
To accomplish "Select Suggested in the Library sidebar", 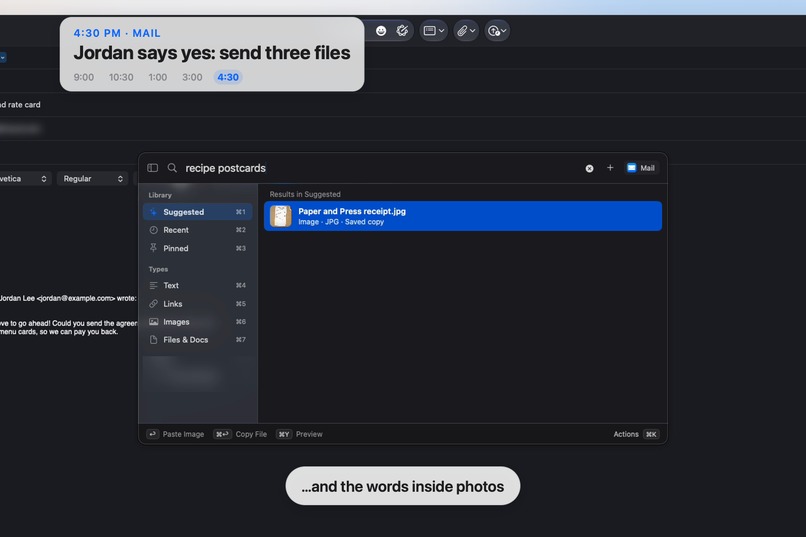I will (x=197, y=212).
